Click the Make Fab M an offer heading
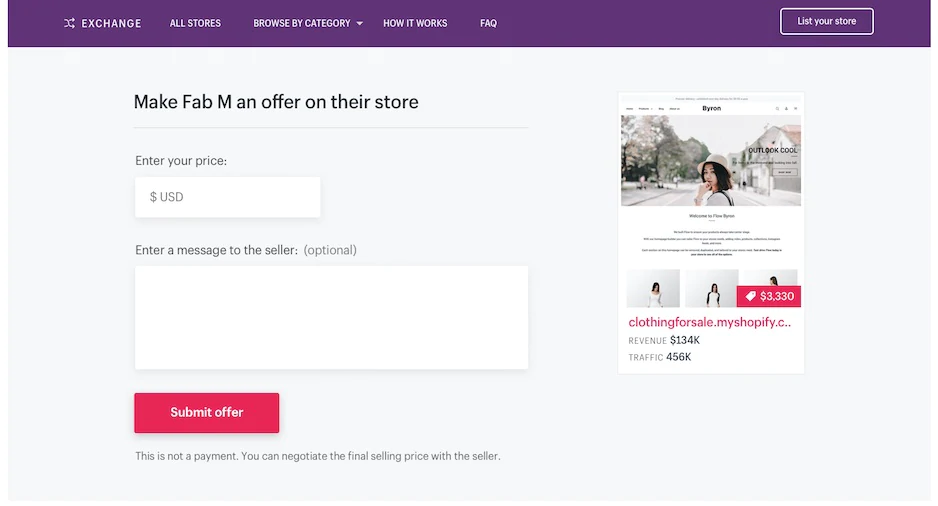 click(x=276, y=102)
